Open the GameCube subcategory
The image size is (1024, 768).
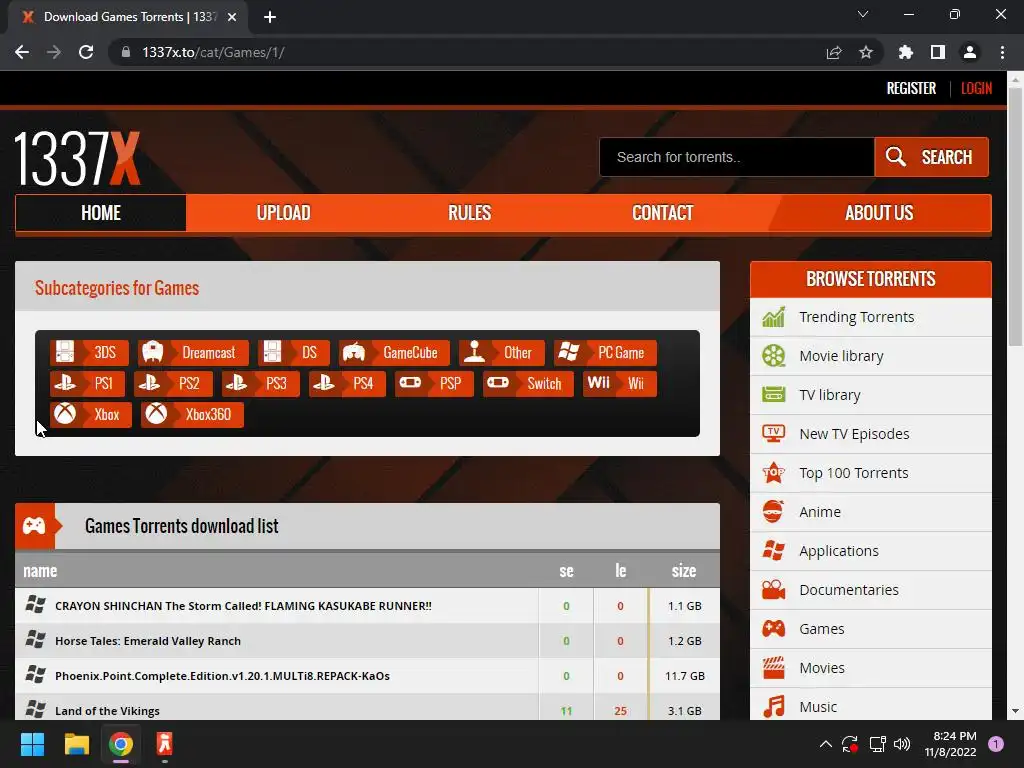[x=394, y=353]
